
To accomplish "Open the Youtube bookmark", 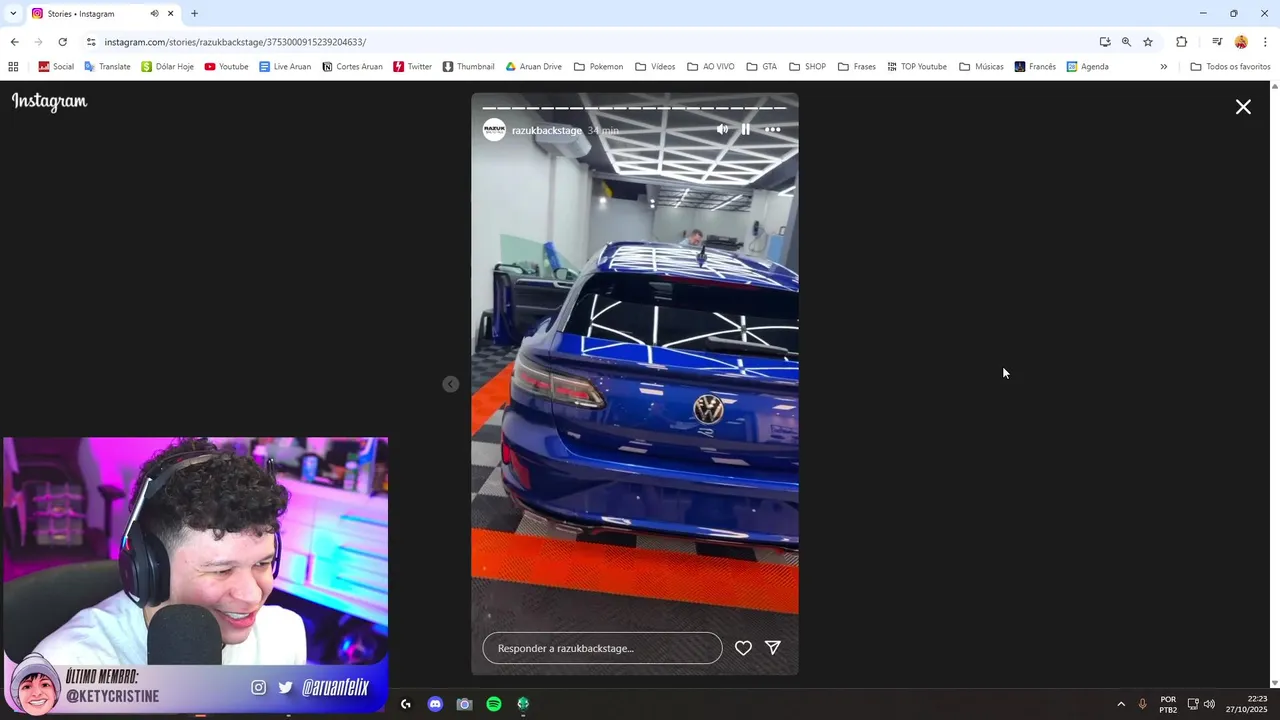I will [226, 67].
